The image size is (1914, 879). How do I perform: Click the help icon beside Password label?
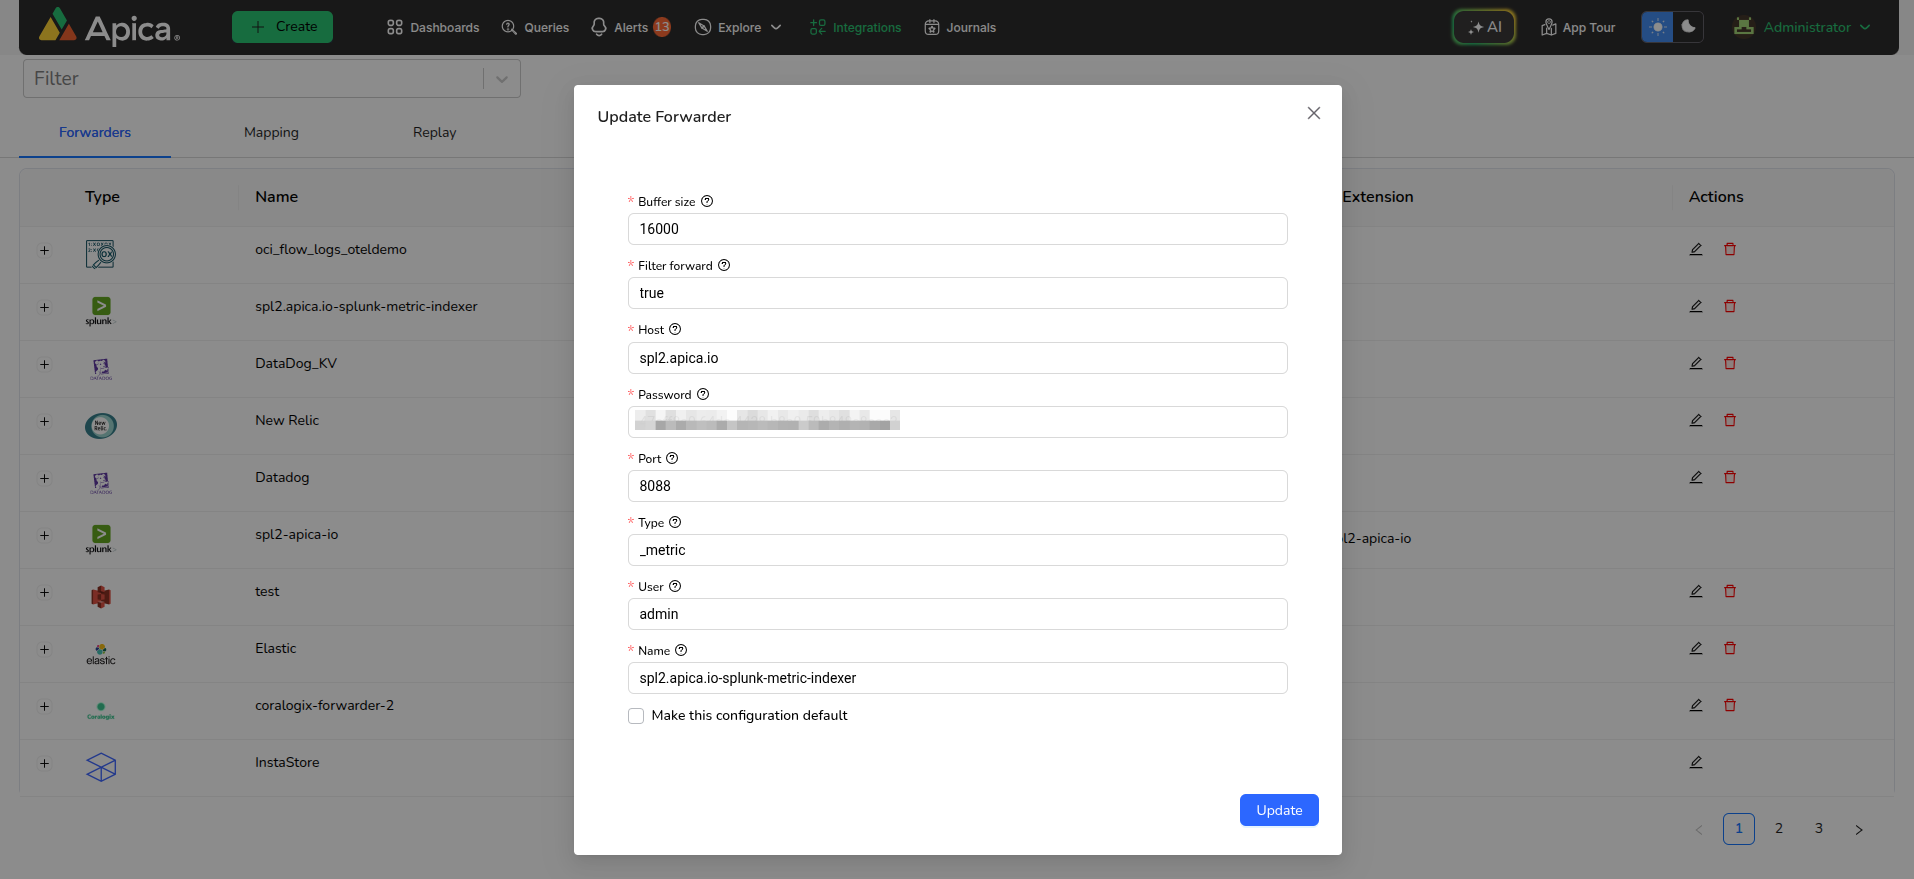click(703, 394)
